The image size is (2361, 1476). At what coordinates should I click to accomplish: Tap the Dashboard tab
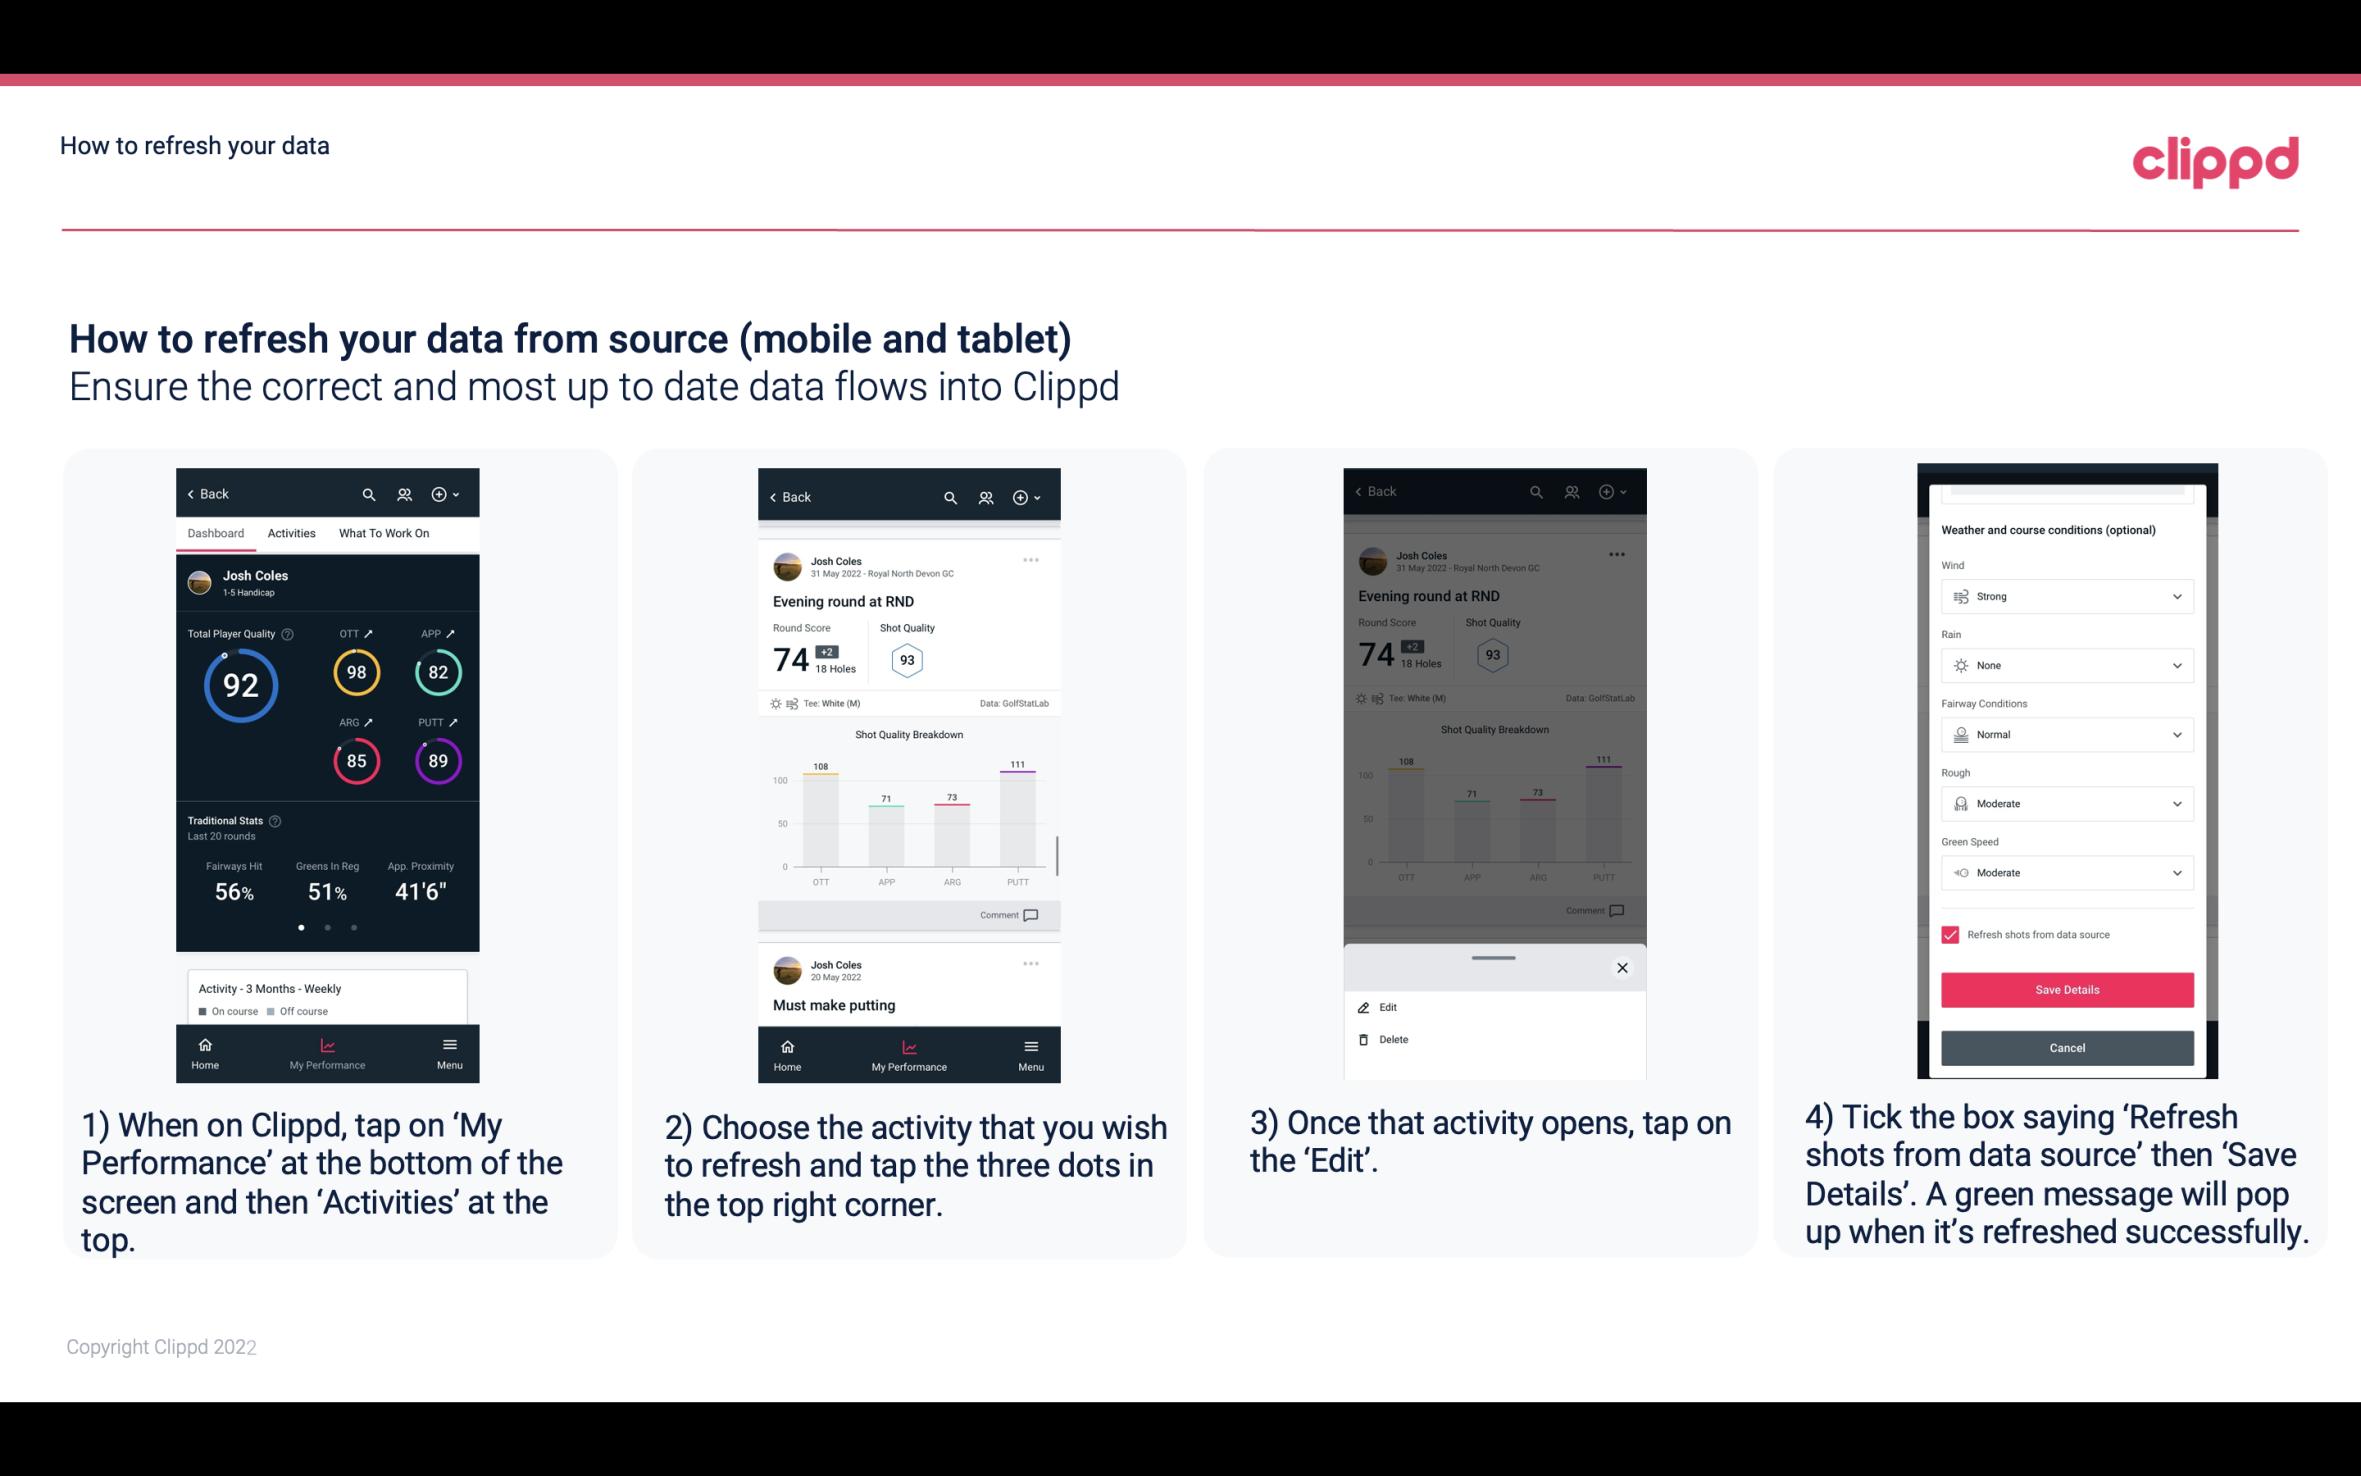pos(216,534)
